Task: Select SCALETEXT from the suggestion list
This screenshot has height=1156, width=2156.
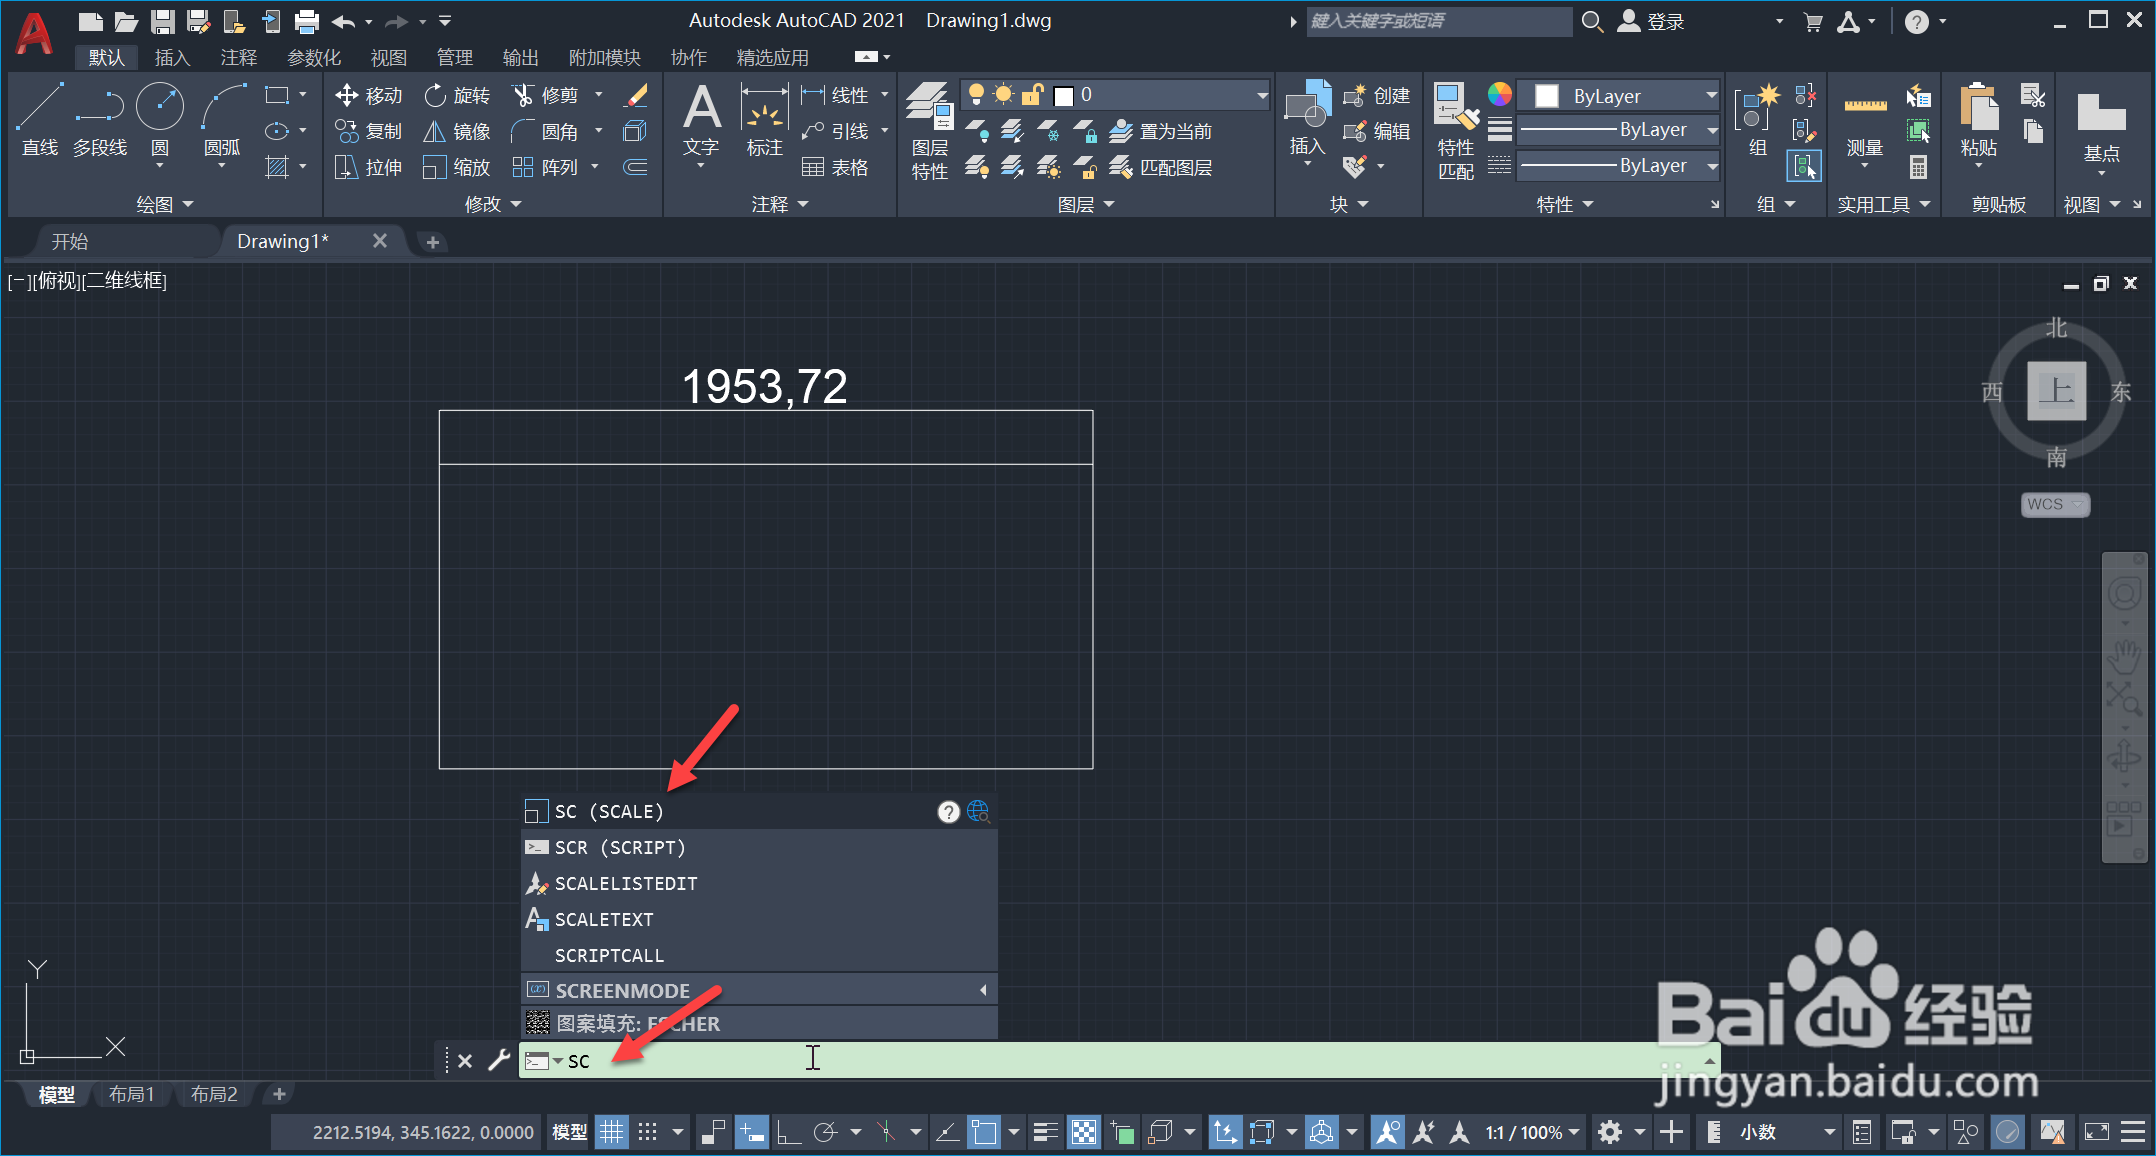Action: pos(603,919)
